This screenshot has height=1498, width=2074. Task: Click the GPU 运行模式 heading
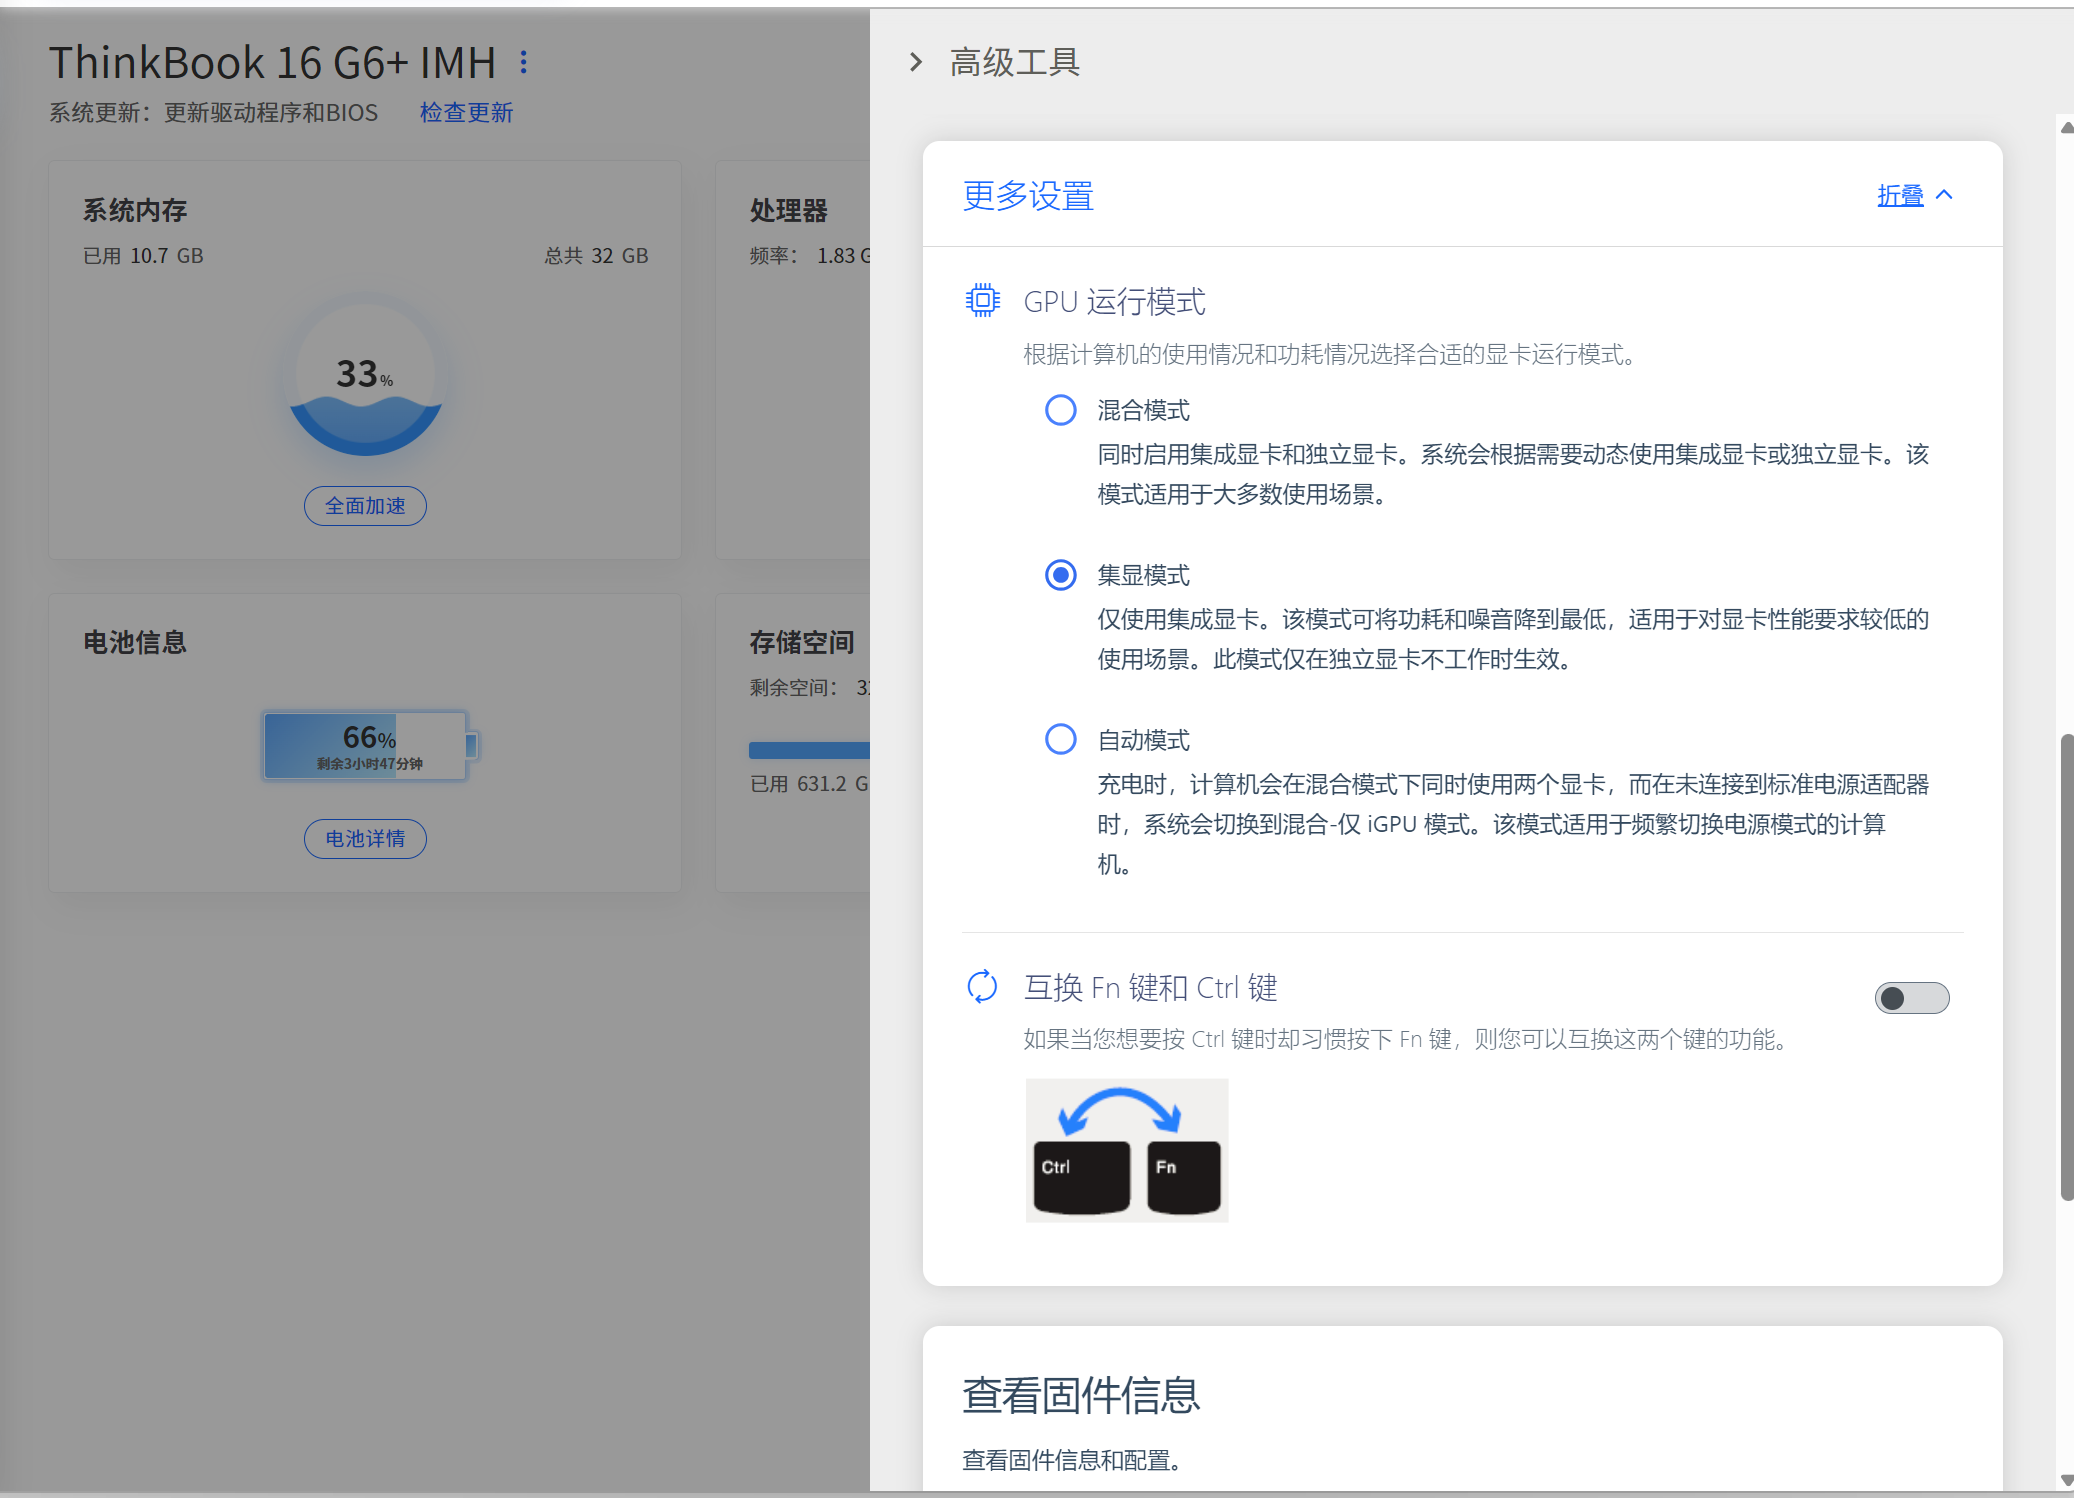click(x=1114, y=302)
